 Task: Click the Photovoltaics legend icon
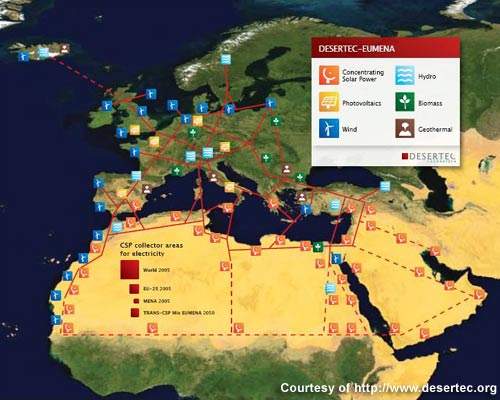click(x=329, y=102)
